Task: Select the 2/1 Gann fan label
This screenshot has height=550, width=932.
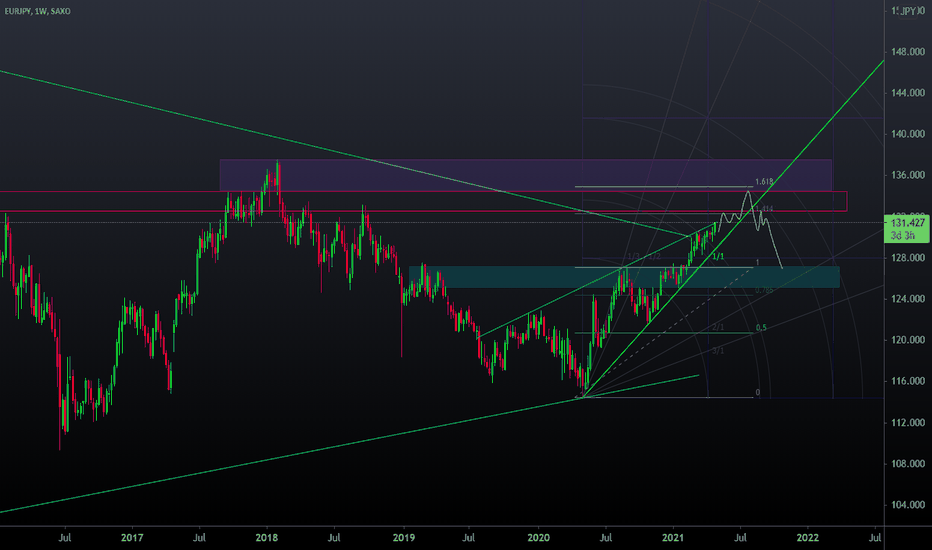Action: pos(718,328)
